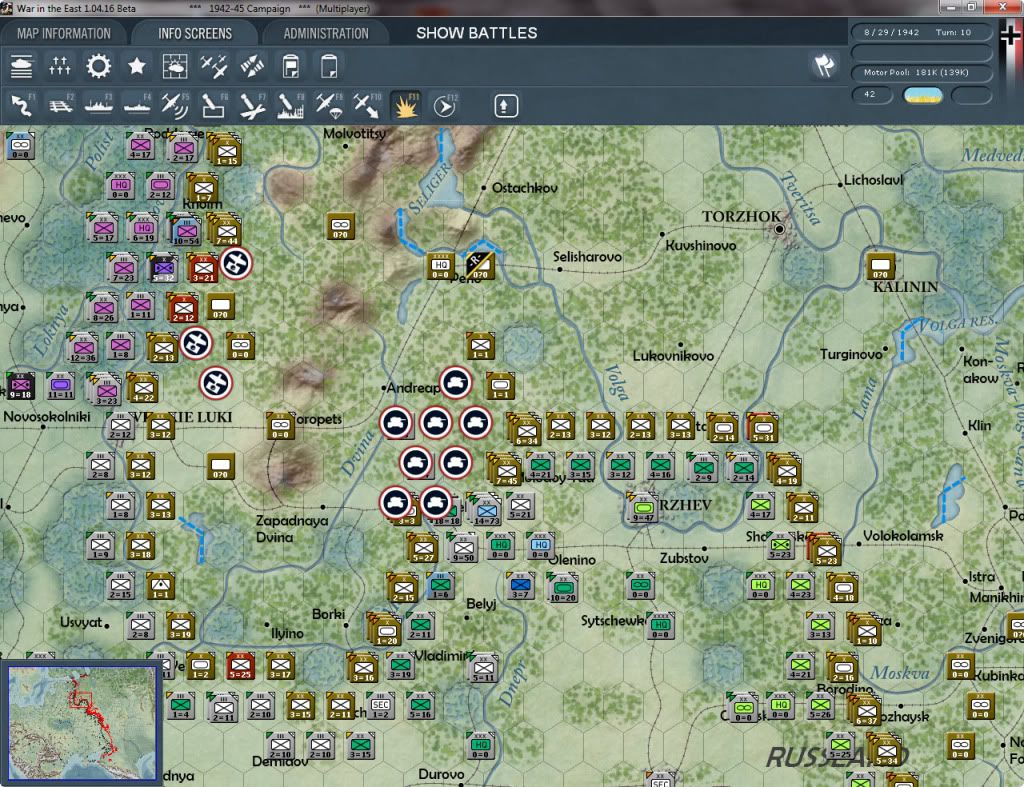Select F6 Bomb Unit mode

(214, 105)
